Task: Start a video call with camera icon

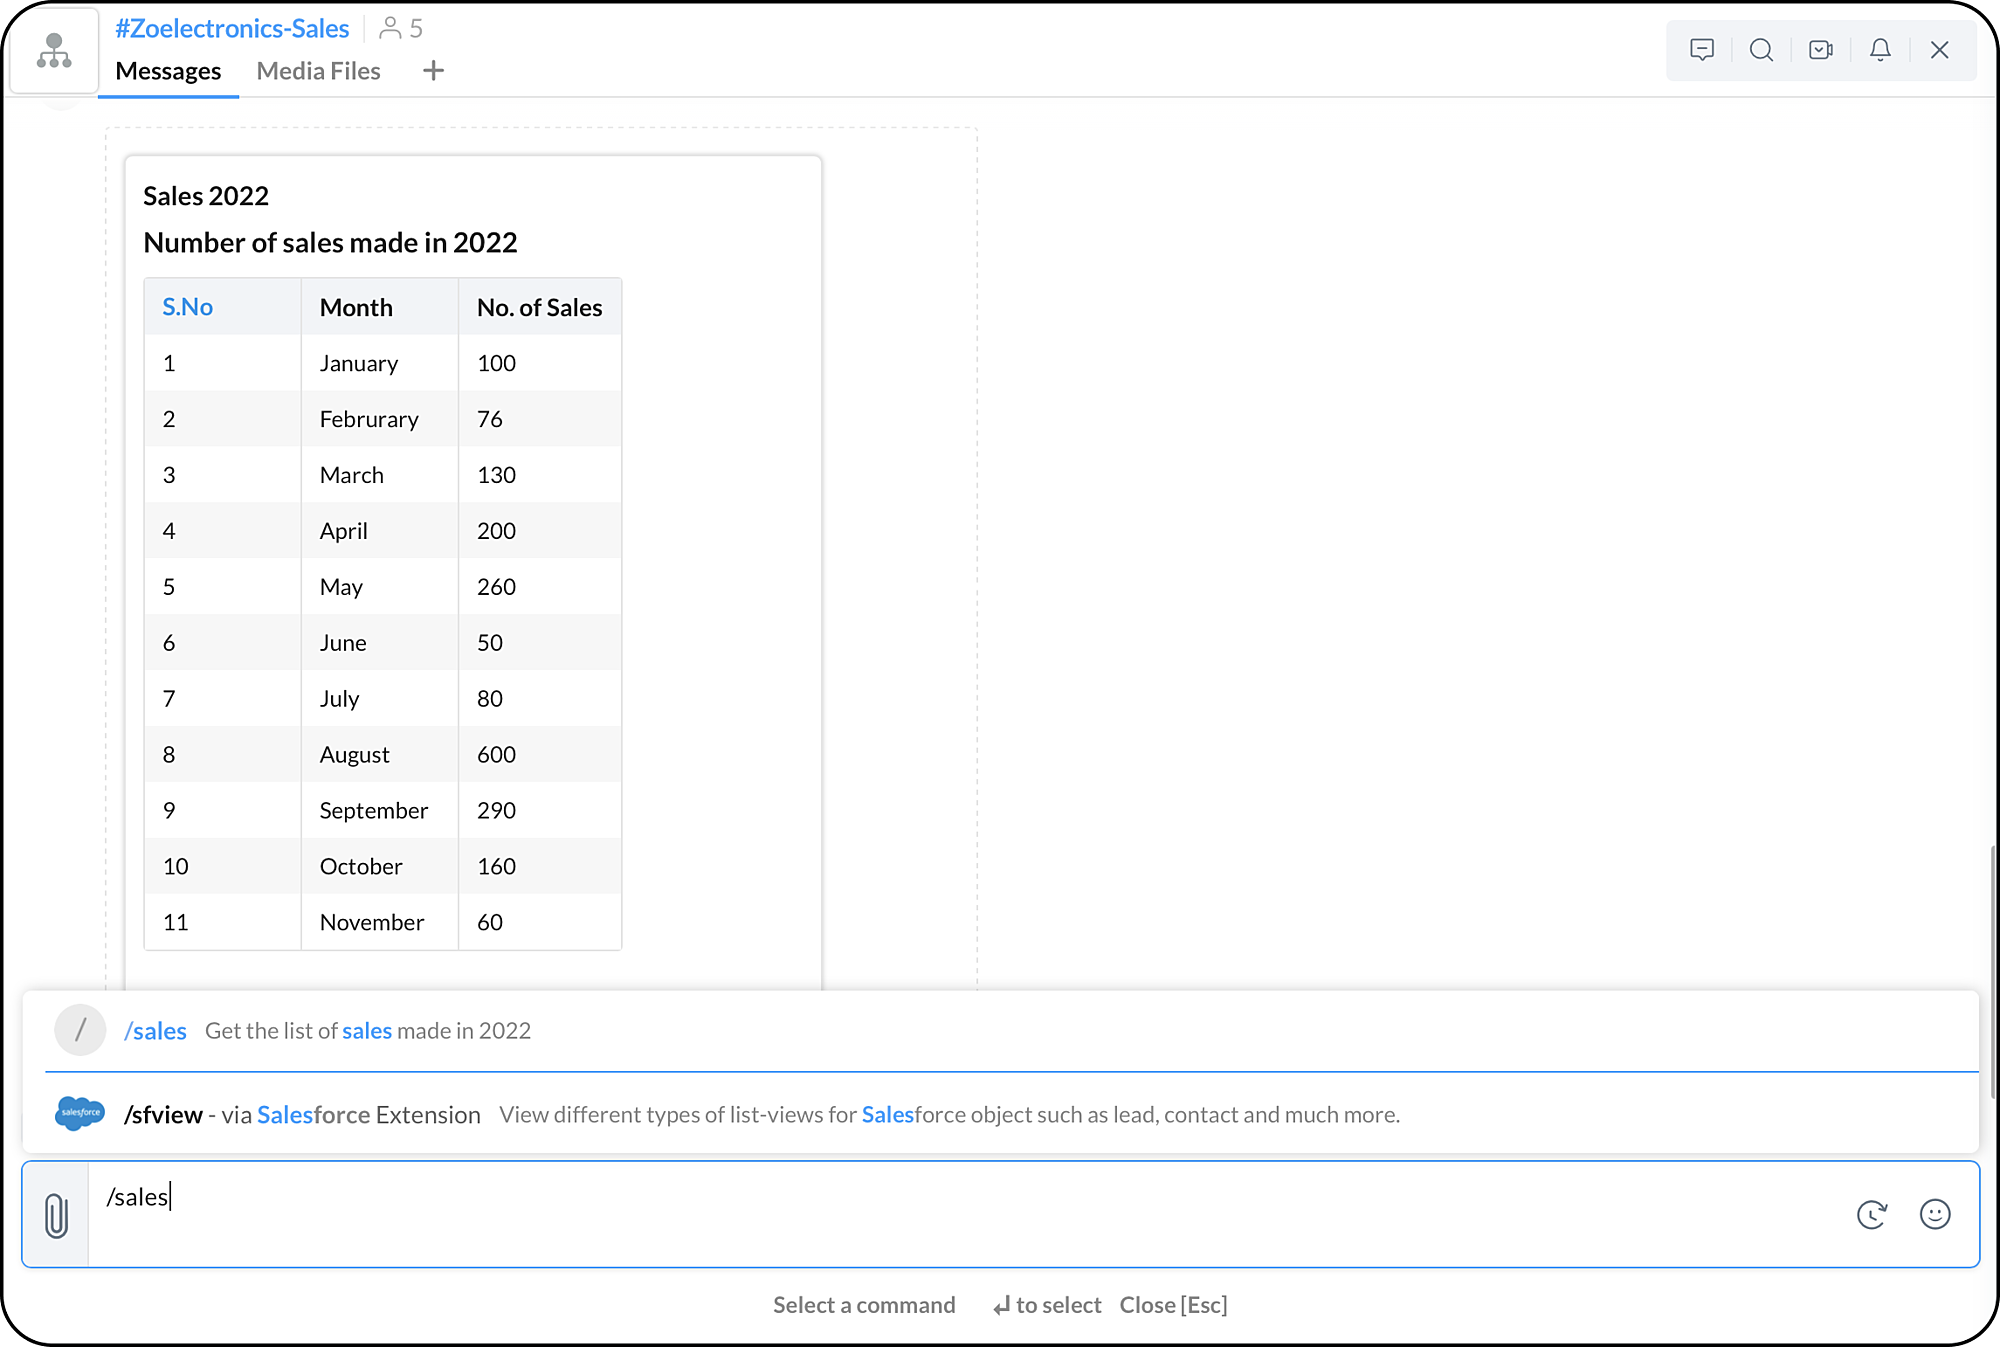Action: pos(1821,50)
